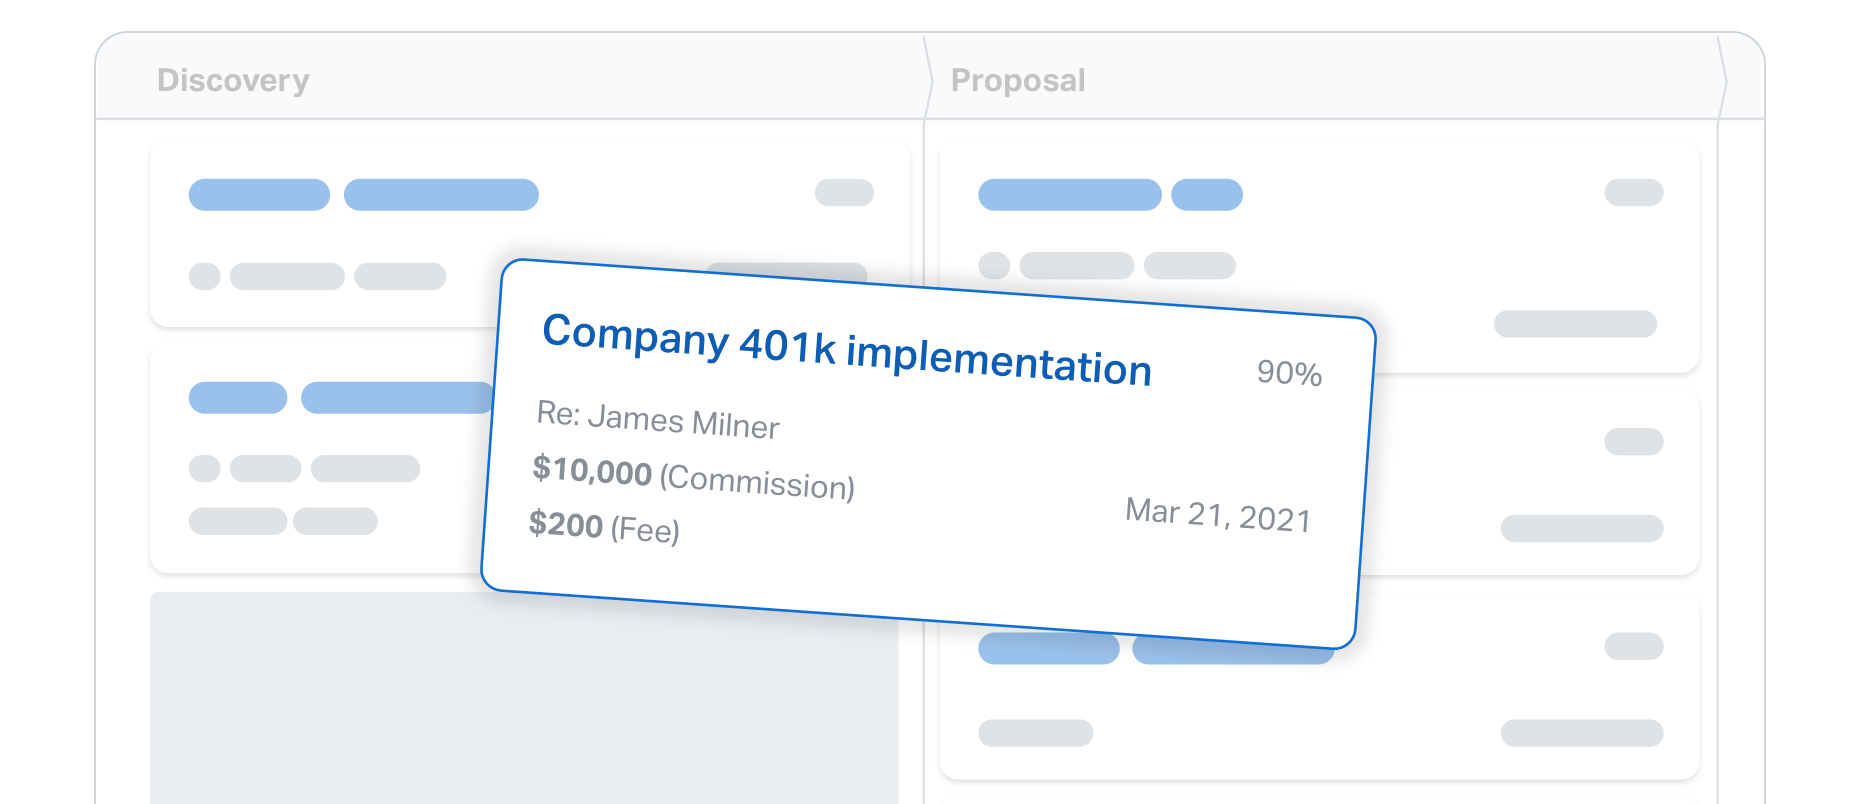Image resolution: width=1860 pixels, height=804 pixels.
Task: Open the second card in Discovery column
Action: pos(320,458)
